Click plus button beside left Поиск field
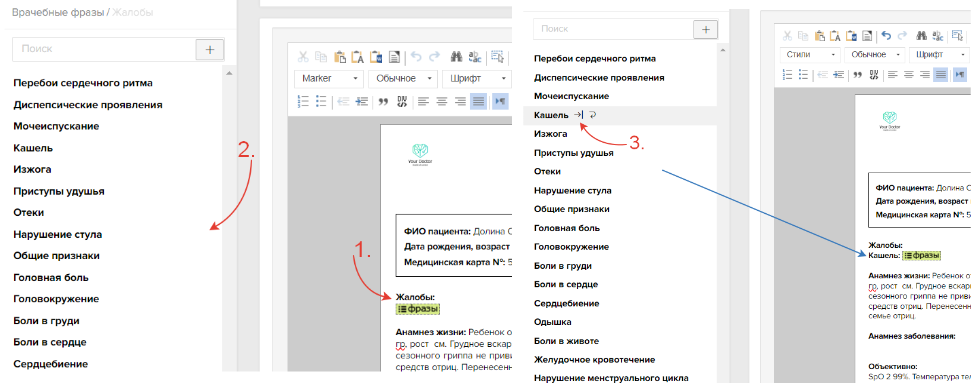 coord(210,49)
